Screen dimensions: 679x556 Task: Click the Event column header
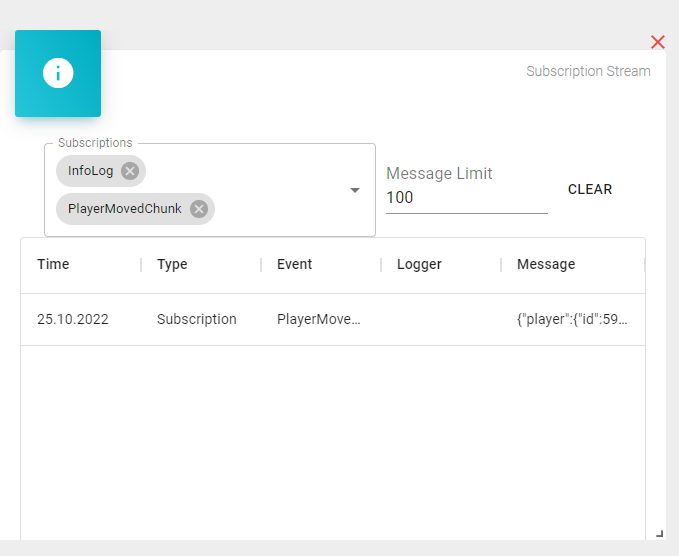click(295, 265)
